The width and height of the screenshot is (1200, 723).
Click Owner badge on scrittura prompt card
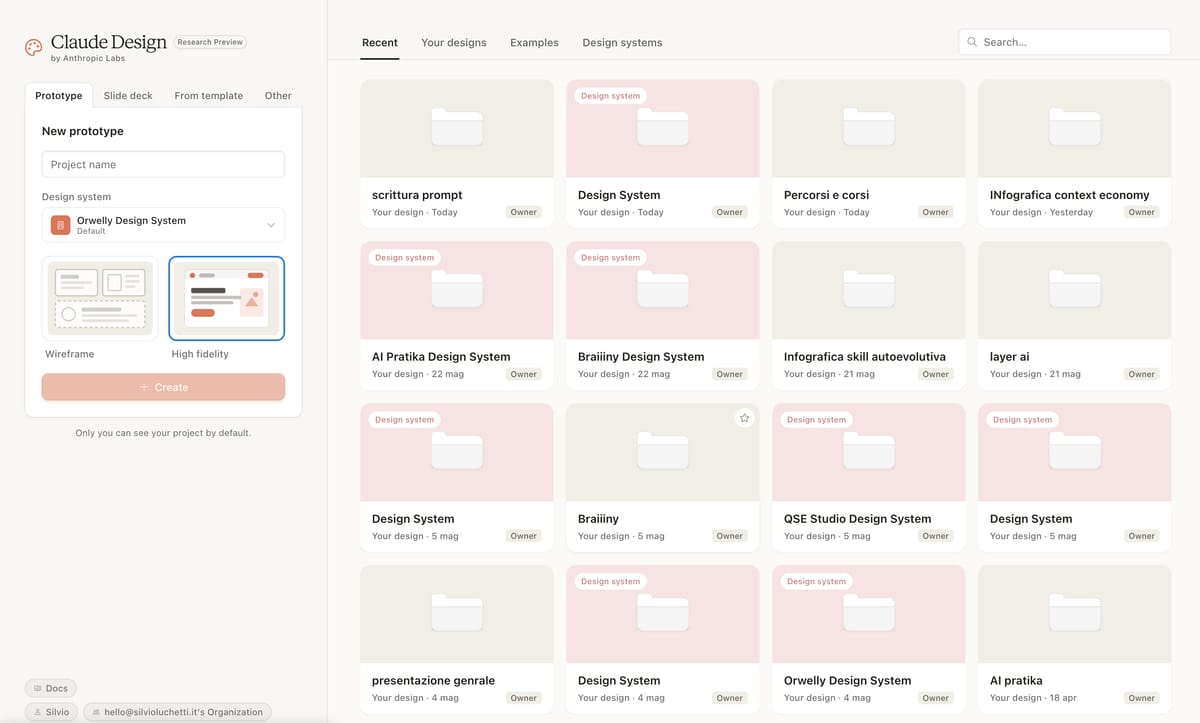pos(524,212)
